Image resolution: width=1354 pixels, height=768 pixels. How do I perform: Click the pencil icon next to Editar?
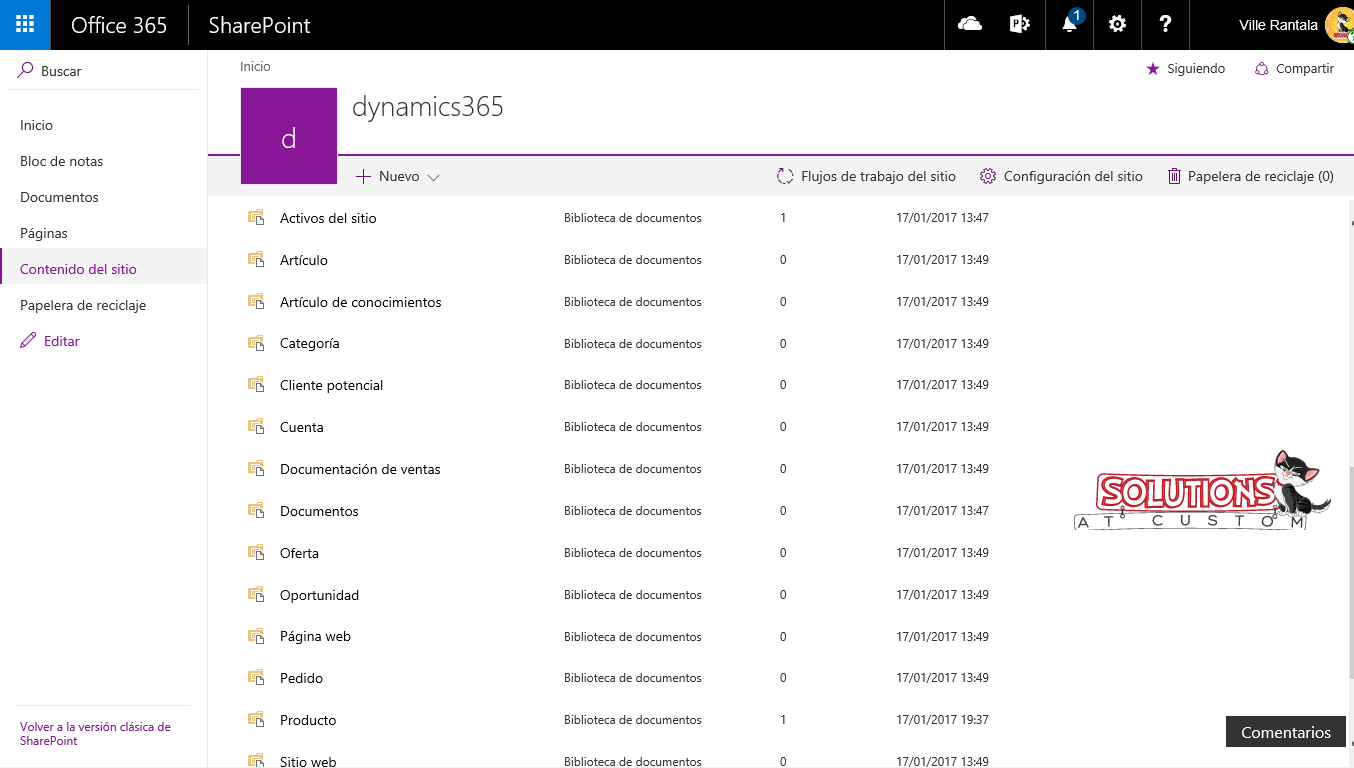point(28,341)
